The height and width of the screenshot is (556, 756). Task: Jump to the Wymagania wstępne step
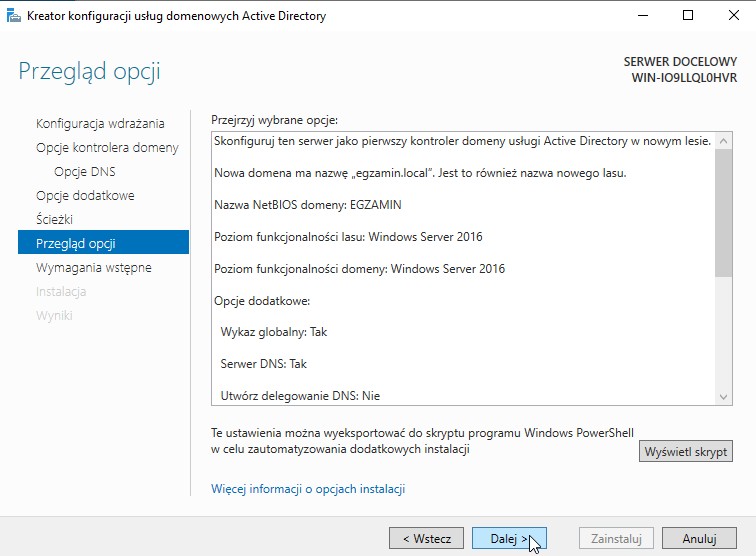[x=94, y=268]
